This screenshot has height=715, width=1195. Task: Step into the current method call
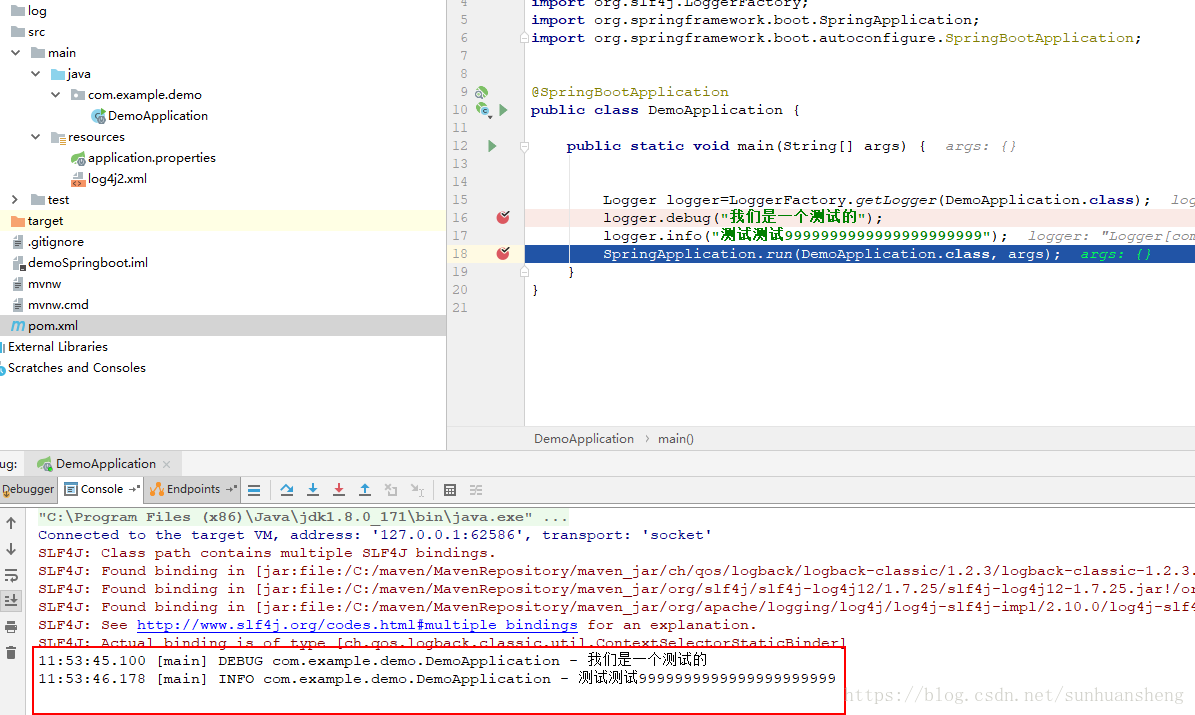(312, 490)
